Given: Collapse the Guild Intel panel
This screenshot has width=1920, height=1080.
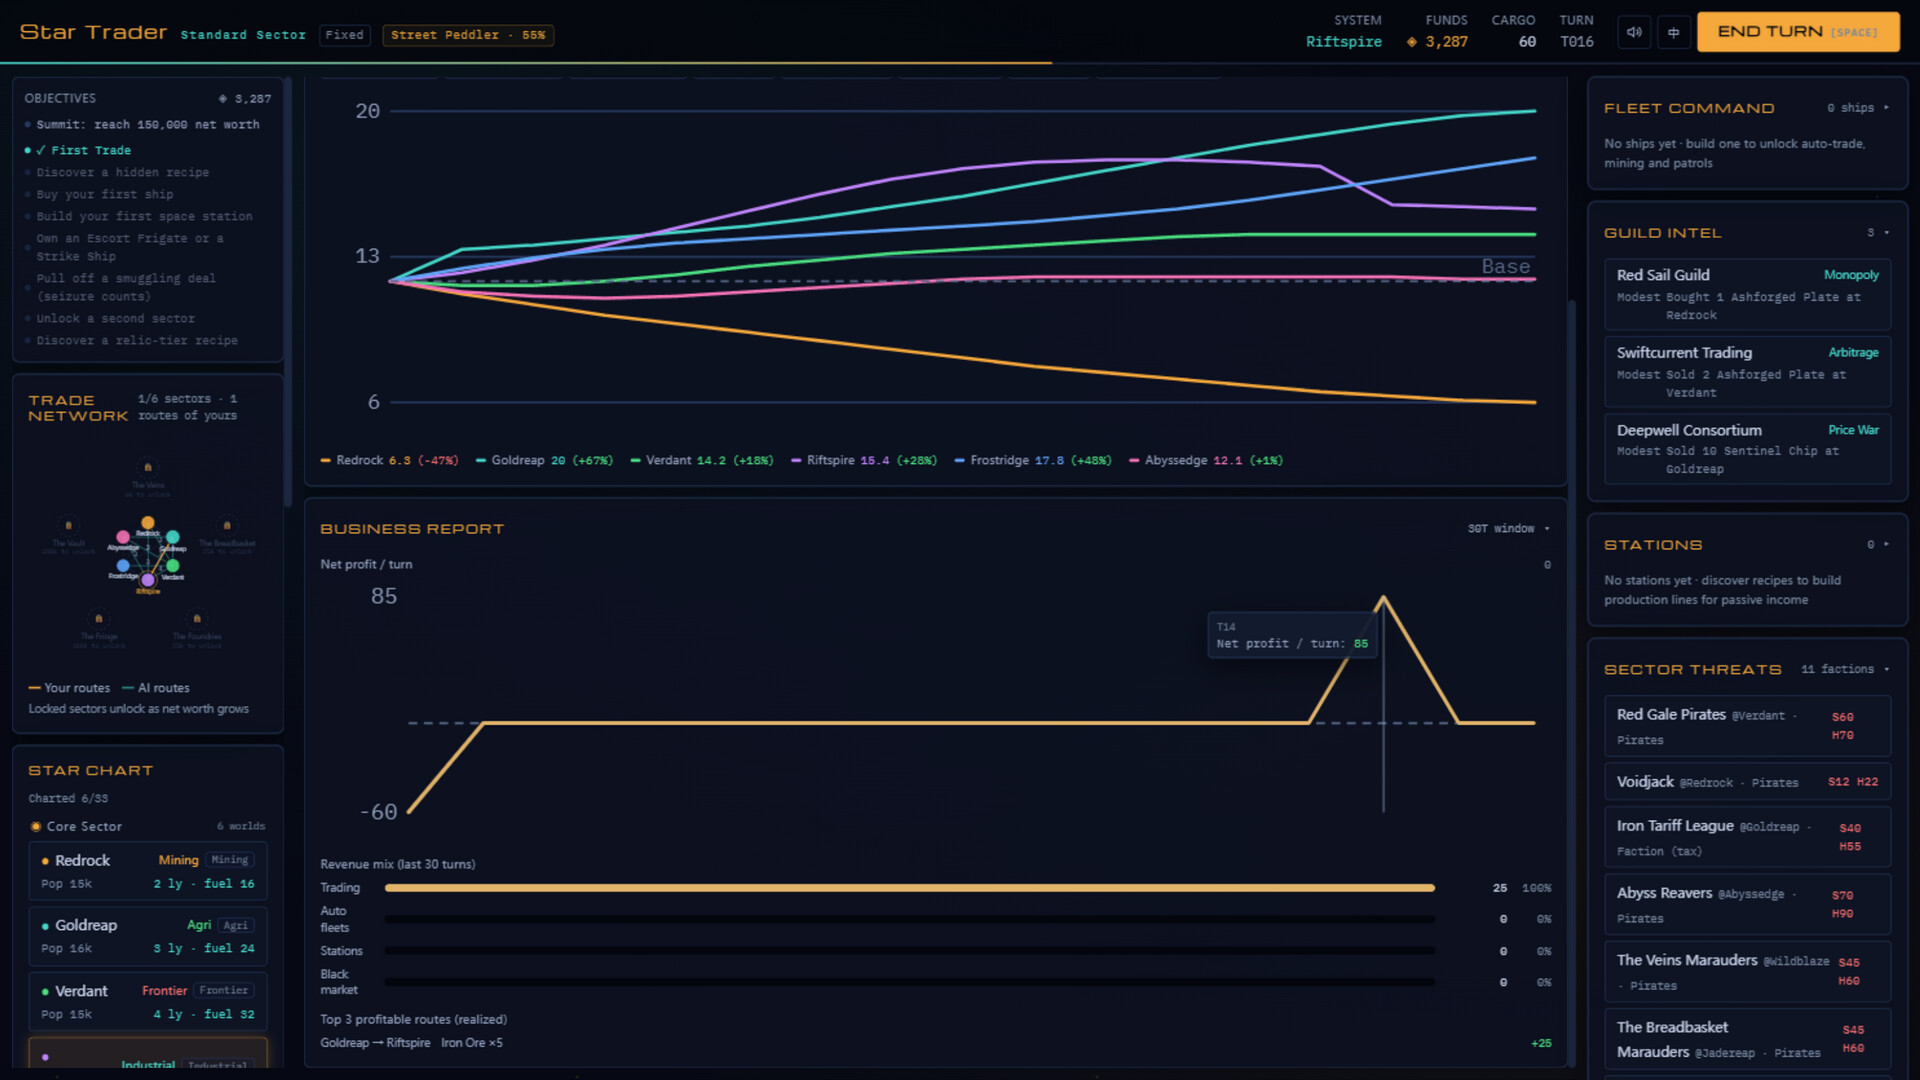Looking at the screenshot, I should 1887,233.
